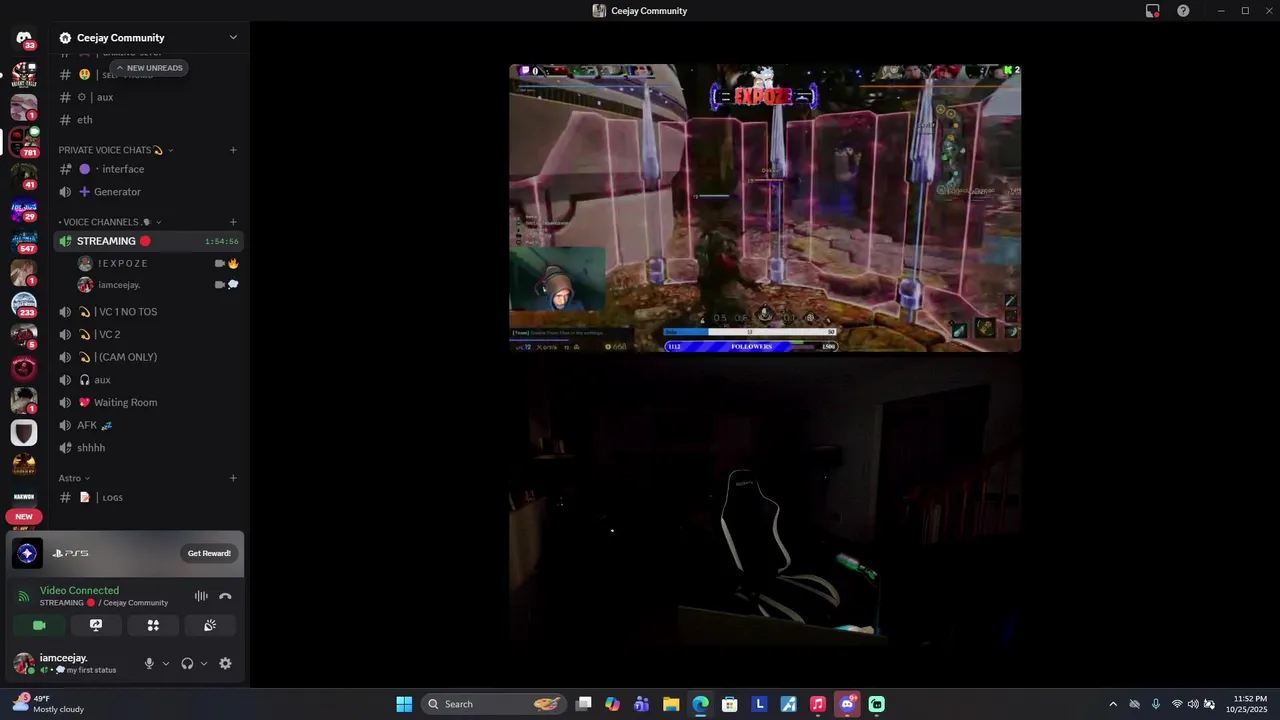This screenshot has height=720, width=1280.
Task: Collapse PRIVATE VOICE CHATS category
Action: [116, 150]
